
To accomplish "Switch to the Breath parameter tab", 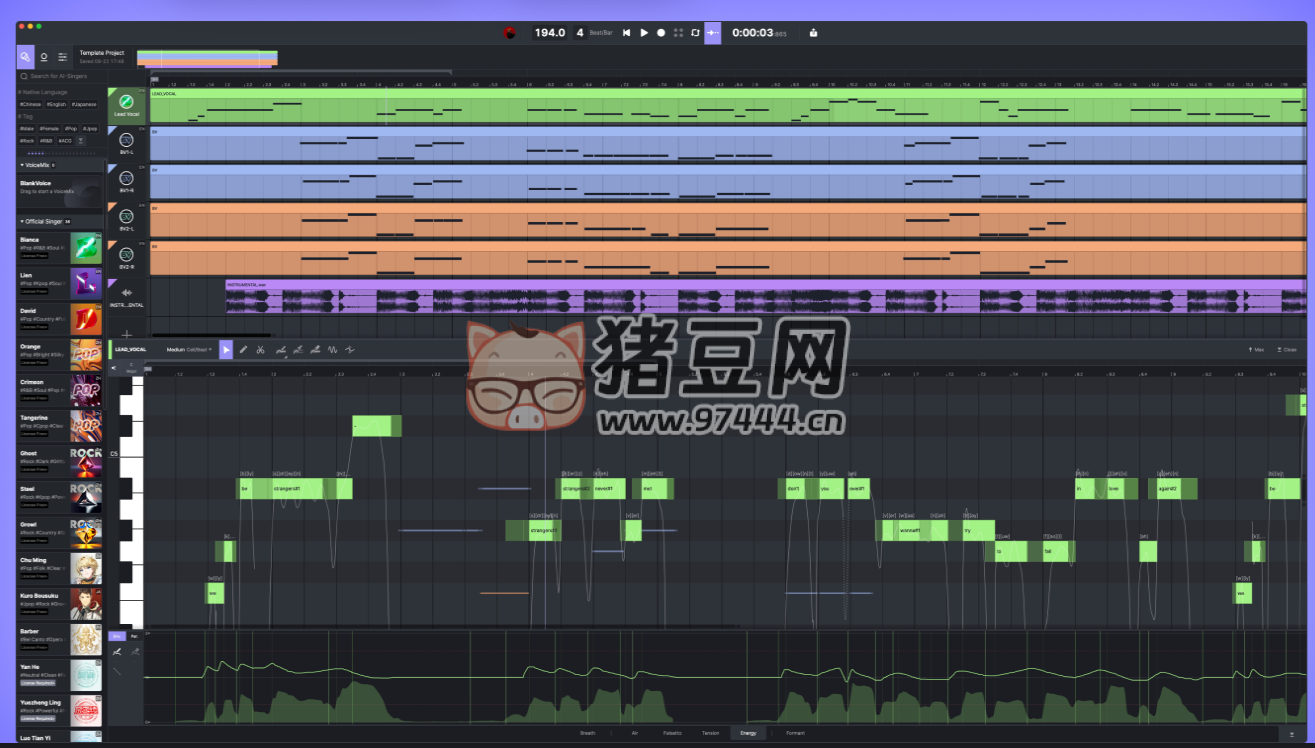I will point(587,733).
